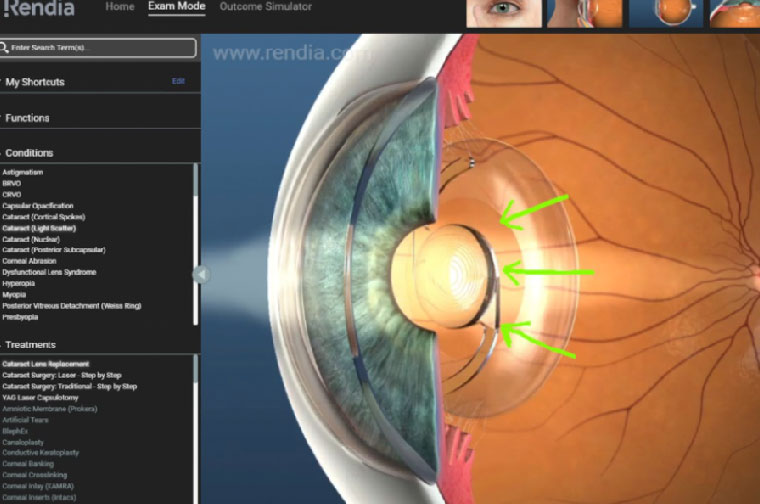Click into the Enter Search Terms field
Screen dimensions: 760x504
(x=100, y=48)
